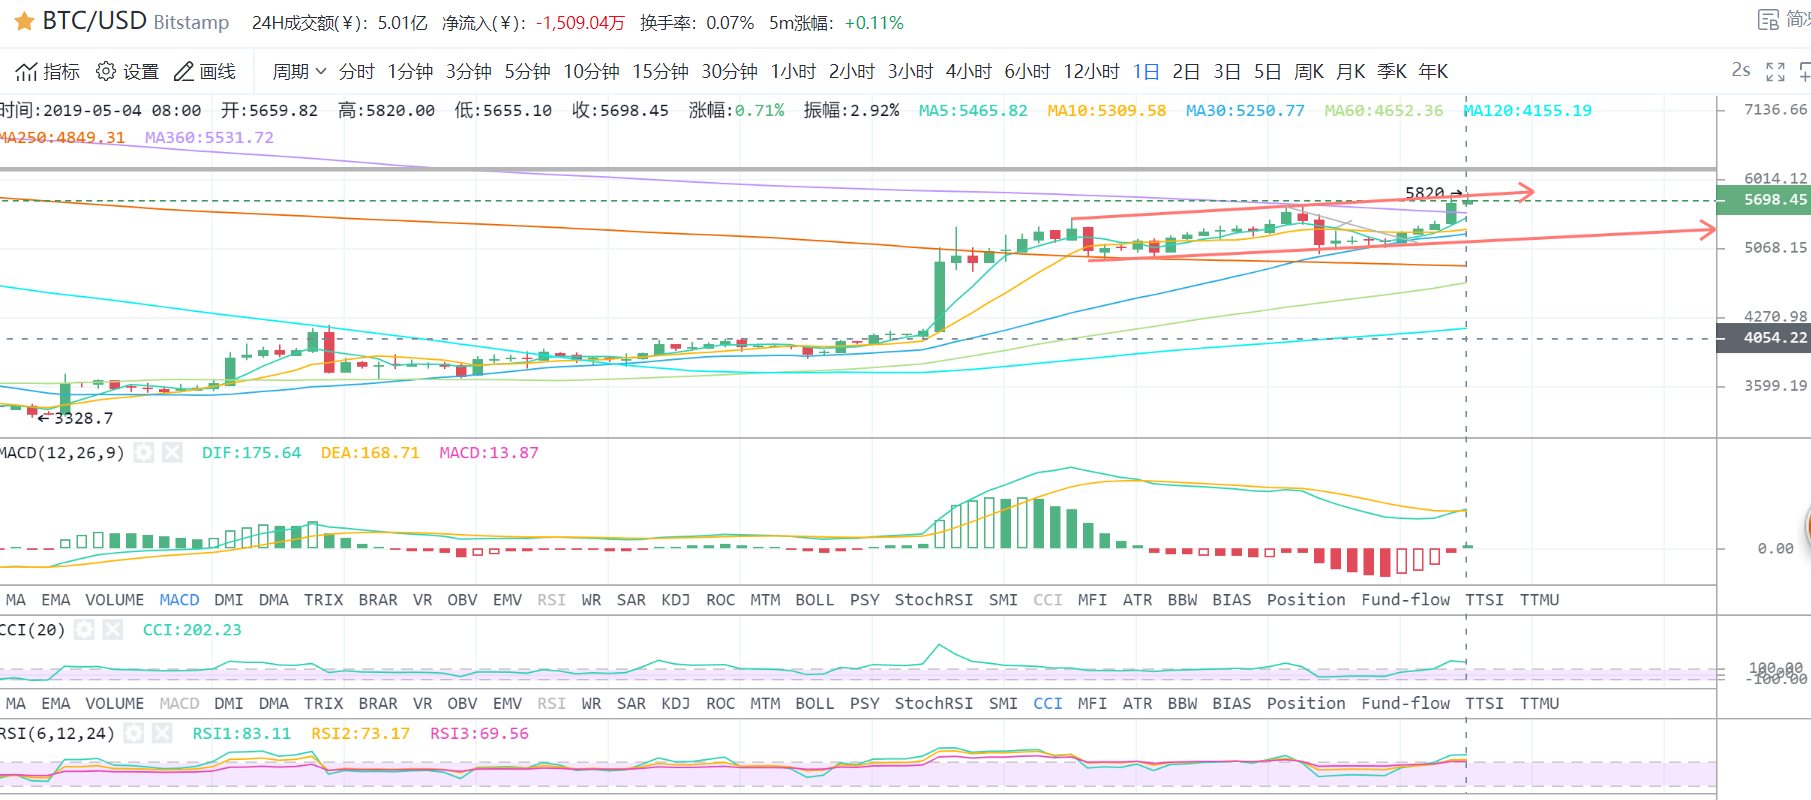Click the 1日 daily interval button
1811x800 pixels.
[1146, 72]
